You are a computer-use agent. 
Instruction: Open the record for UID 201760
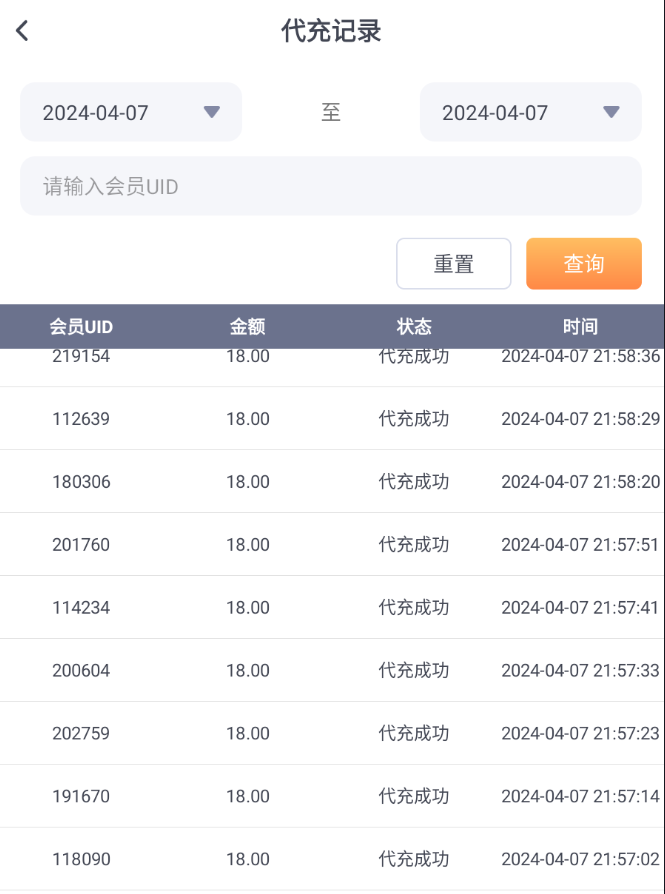(x=81, y=545)
